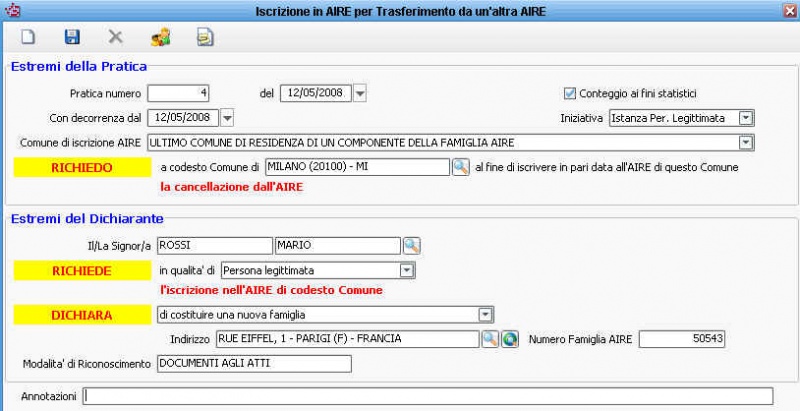Click the Pratica numero field

178,93
